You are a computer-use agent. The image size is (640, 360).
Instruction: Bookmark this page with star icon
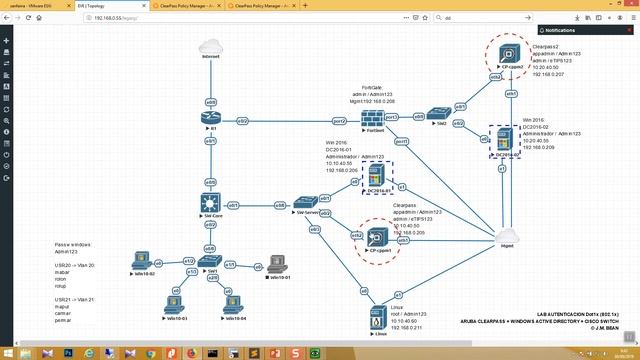tap(425, 18)
